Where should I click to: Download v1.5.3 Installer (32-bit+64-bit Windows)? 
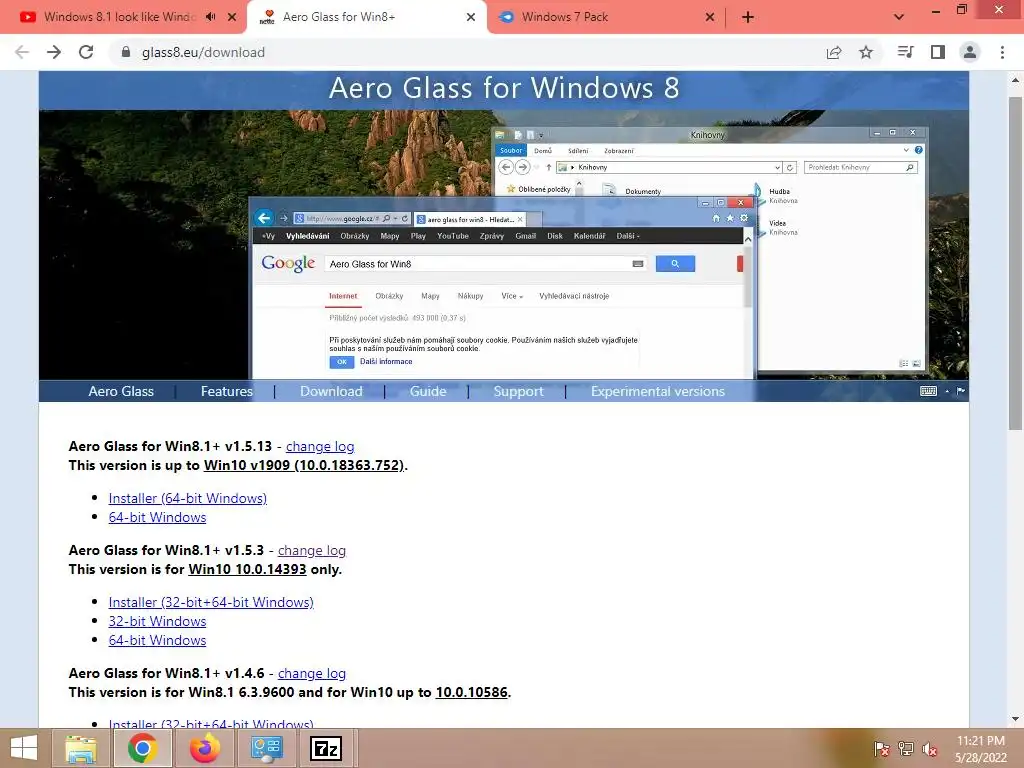[211, 602]
